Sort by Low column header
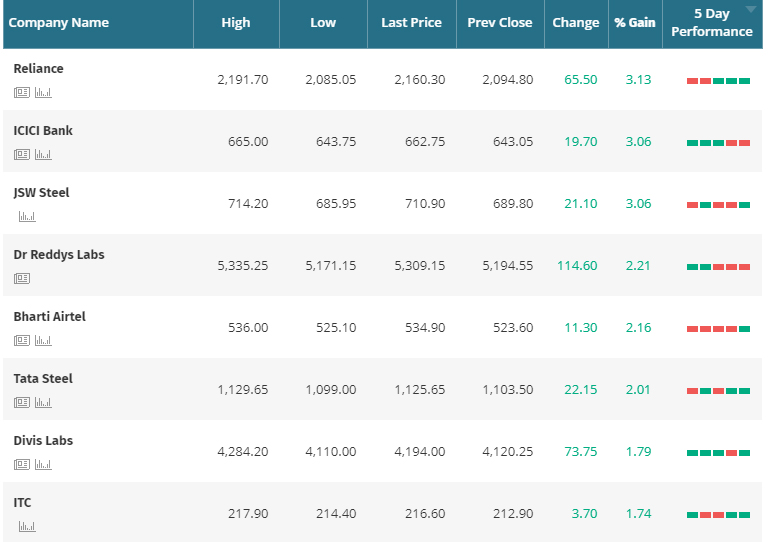 click(x=323, y=23)
